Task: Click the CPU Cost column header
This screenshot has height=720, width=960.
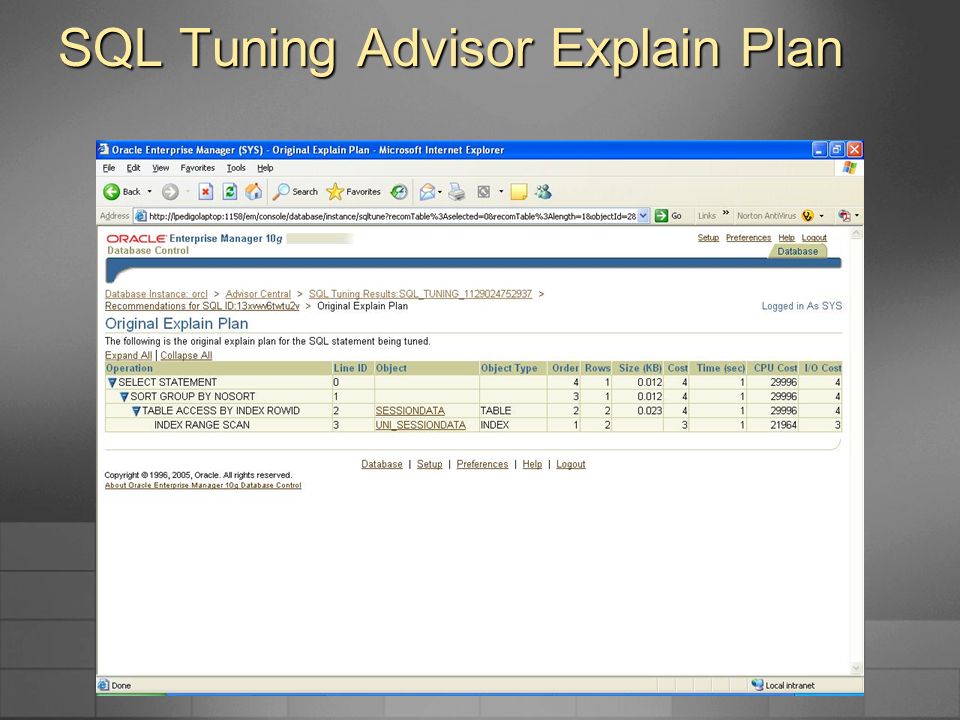Action: 775,368
